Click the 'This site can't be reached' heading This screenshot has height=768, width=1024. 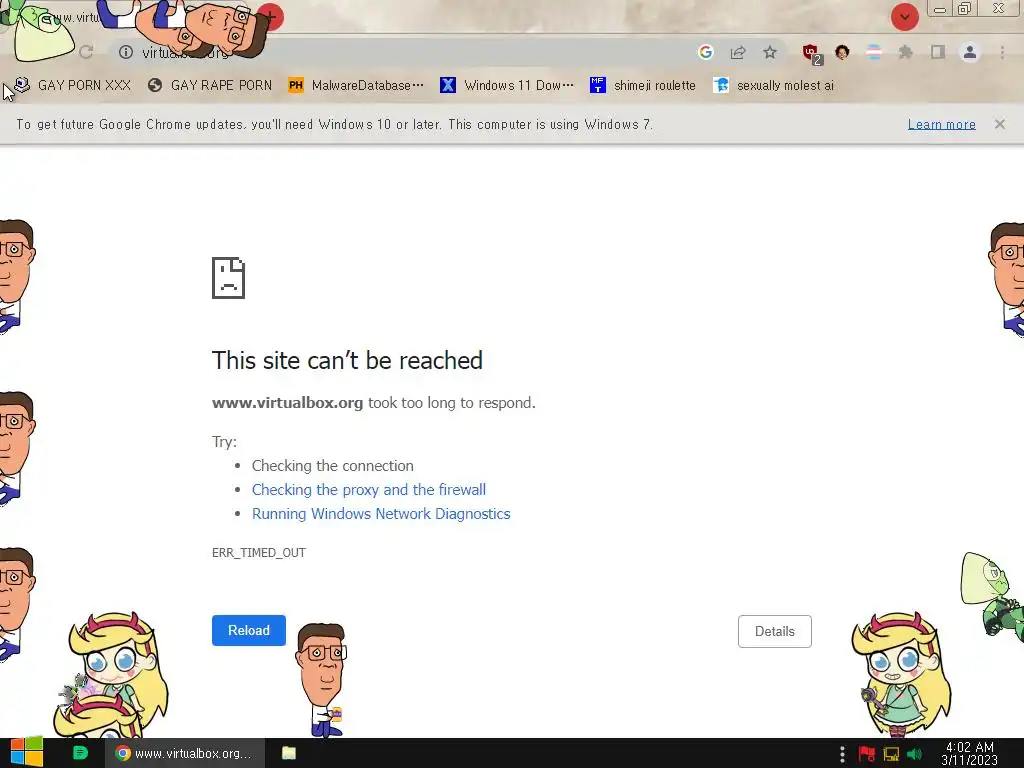point(347,360)
